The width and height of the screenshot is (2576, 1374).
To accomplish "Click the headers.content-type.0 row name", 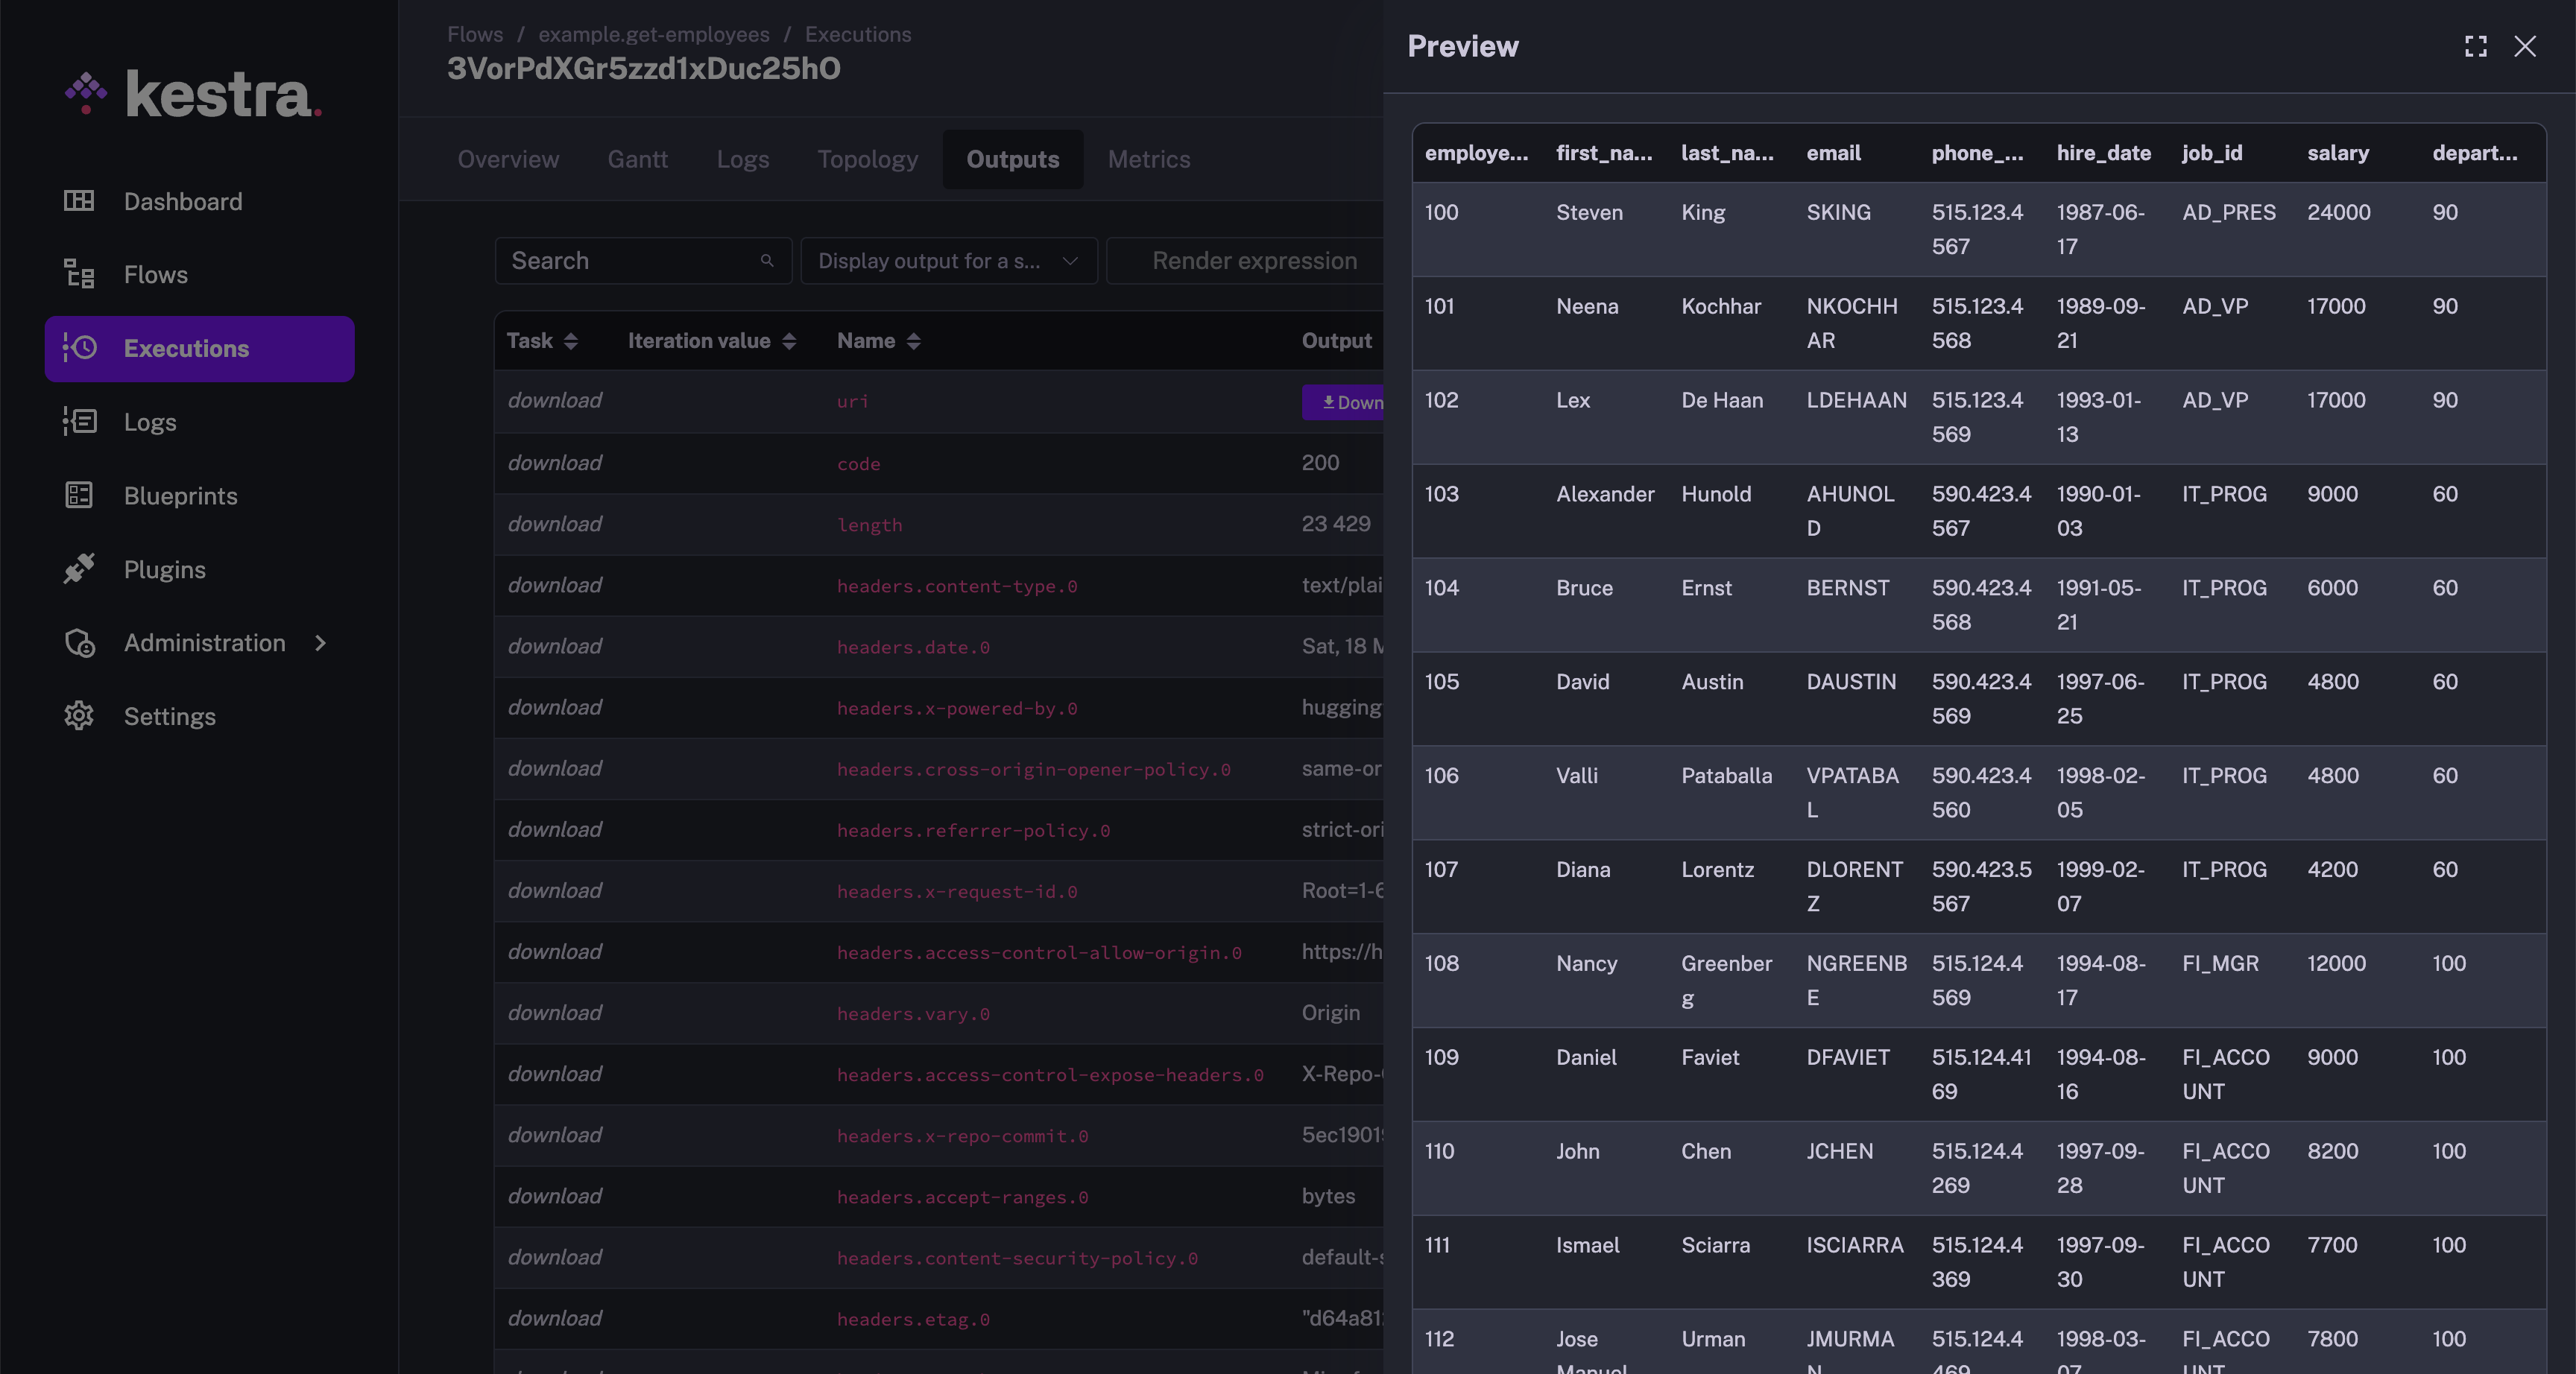I will [957, 586].
